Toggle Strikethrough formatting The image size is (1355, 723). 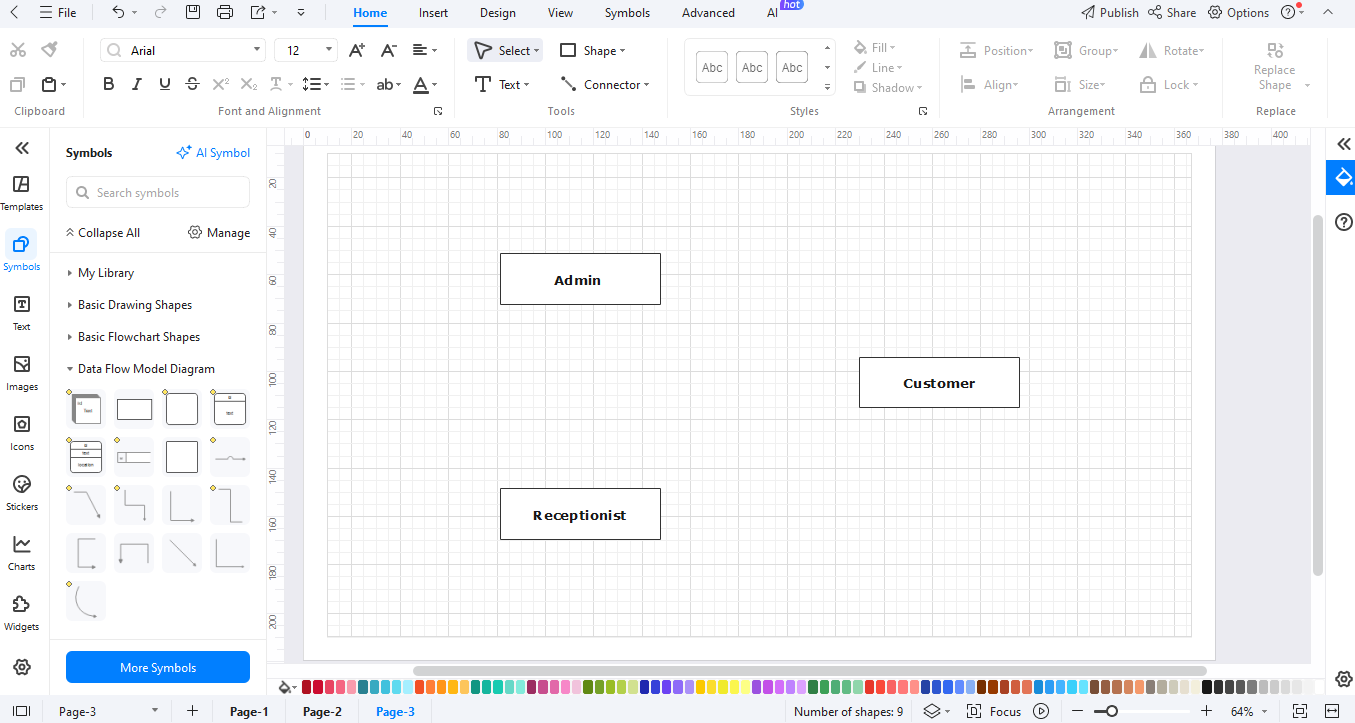[193, 85]
